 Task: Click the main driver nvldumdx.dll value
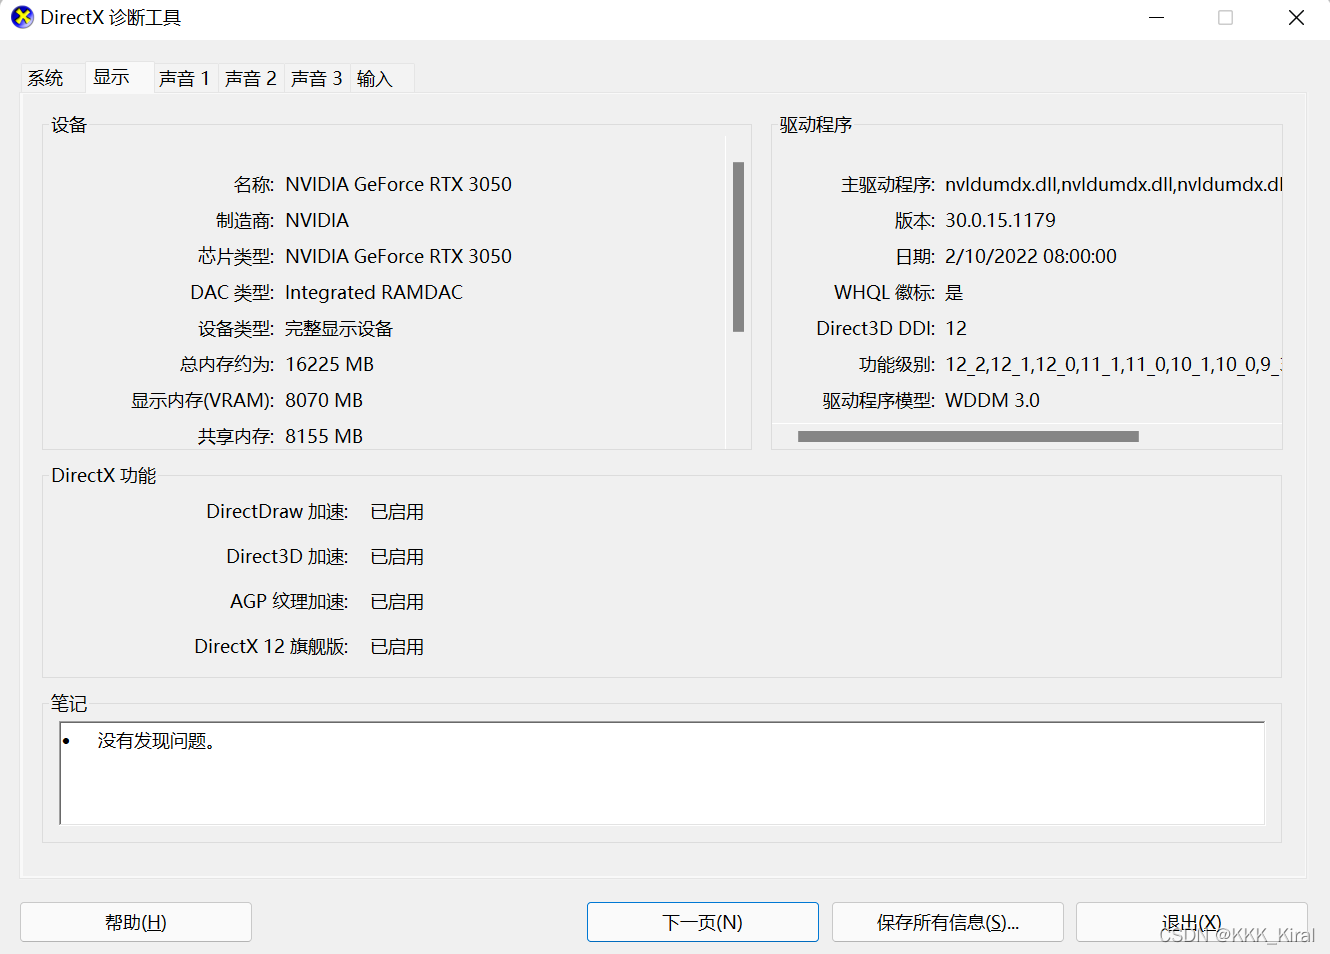pyautogui.click(x=1113, y=184)
